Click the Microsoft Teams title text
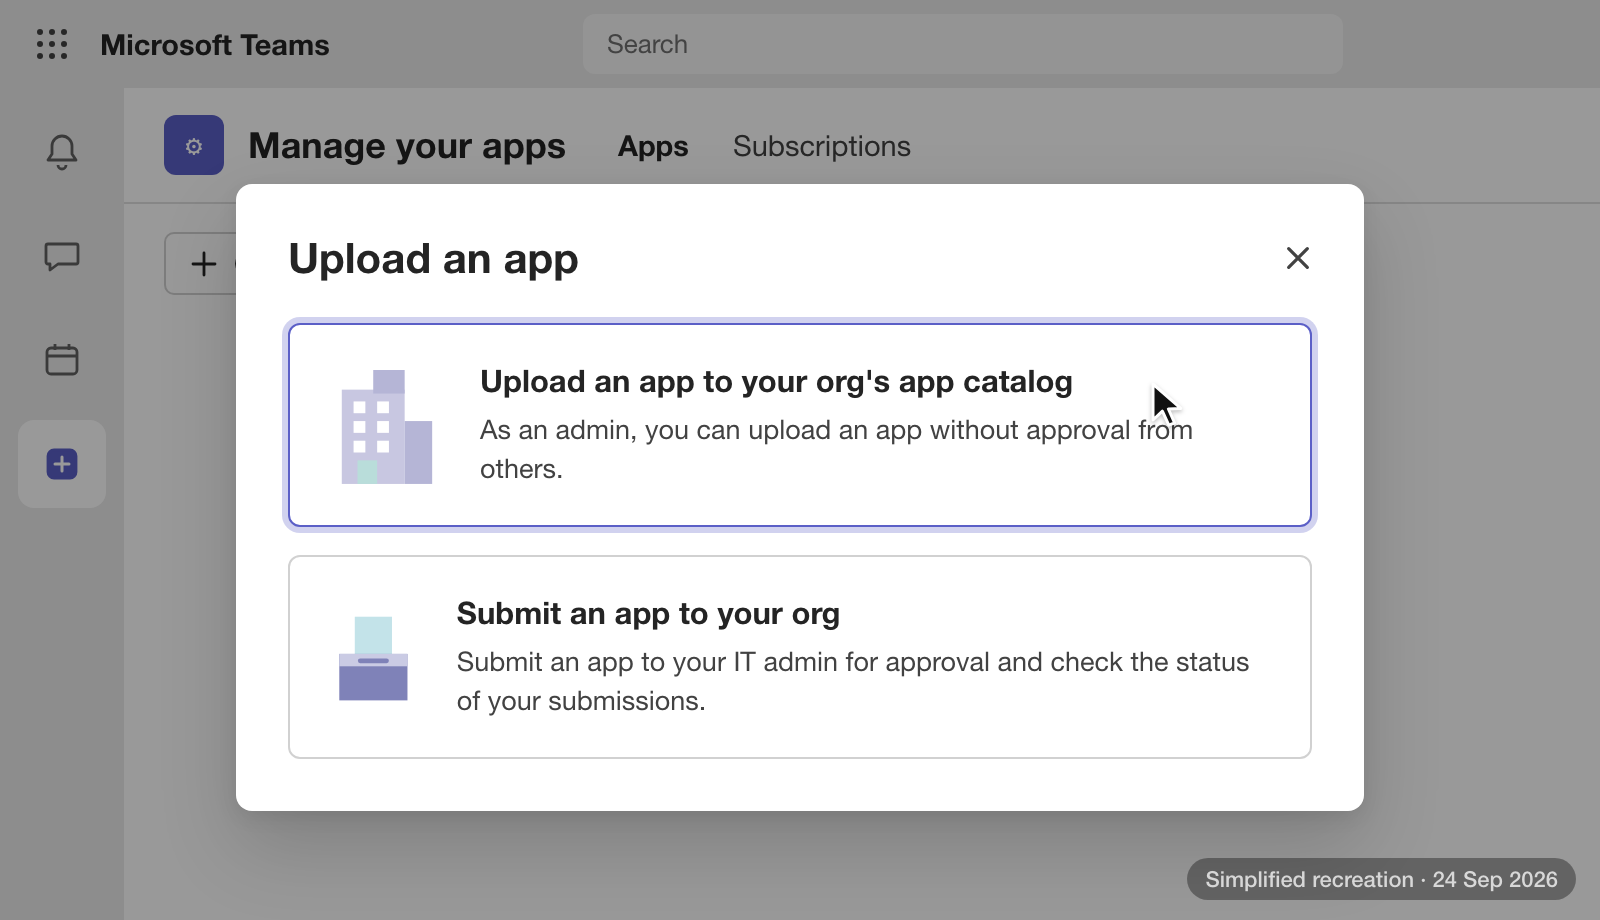Screen dimensions: 1600x920 pos(215,45)
